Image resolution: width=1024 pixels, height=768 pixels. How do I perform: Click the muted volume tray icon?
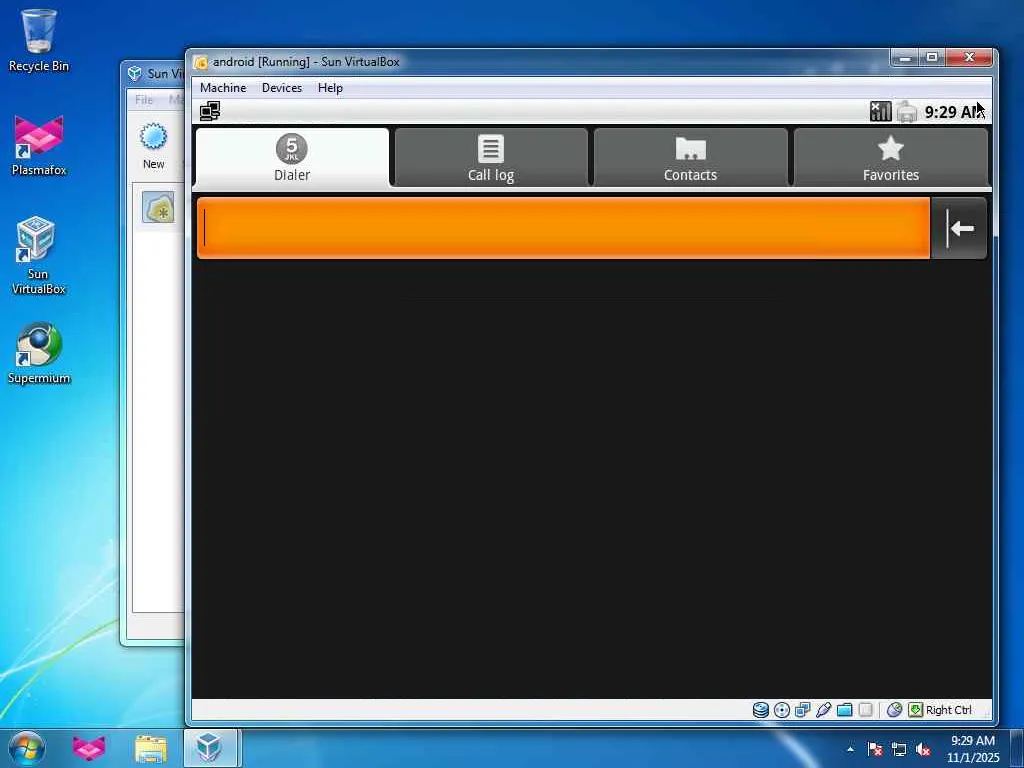click(923, 749)
